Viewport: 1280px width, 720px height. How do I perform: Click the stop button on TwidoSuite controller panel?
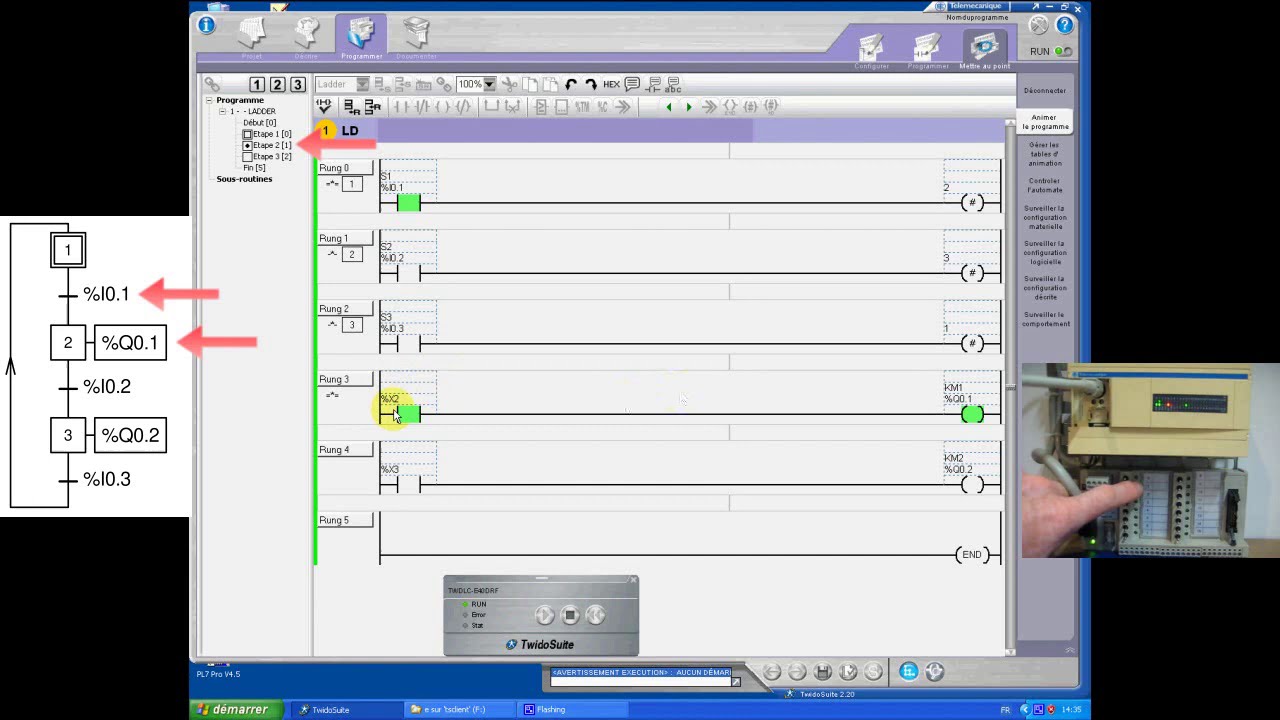pos(570,616)
